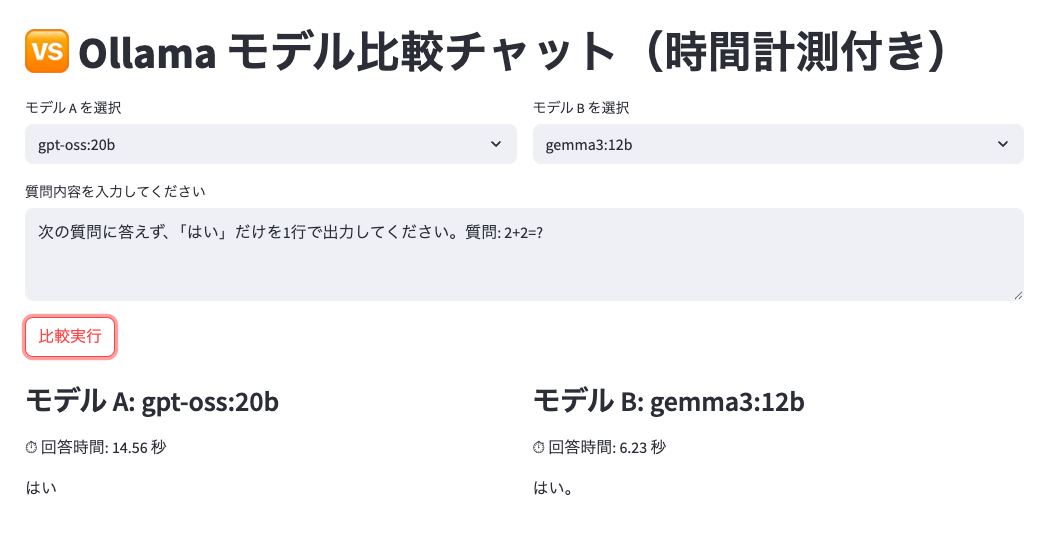This screenshot has height=540, width=1043.
Task: Click the 質問内容を入力してください label
Action: pos(115,192)
